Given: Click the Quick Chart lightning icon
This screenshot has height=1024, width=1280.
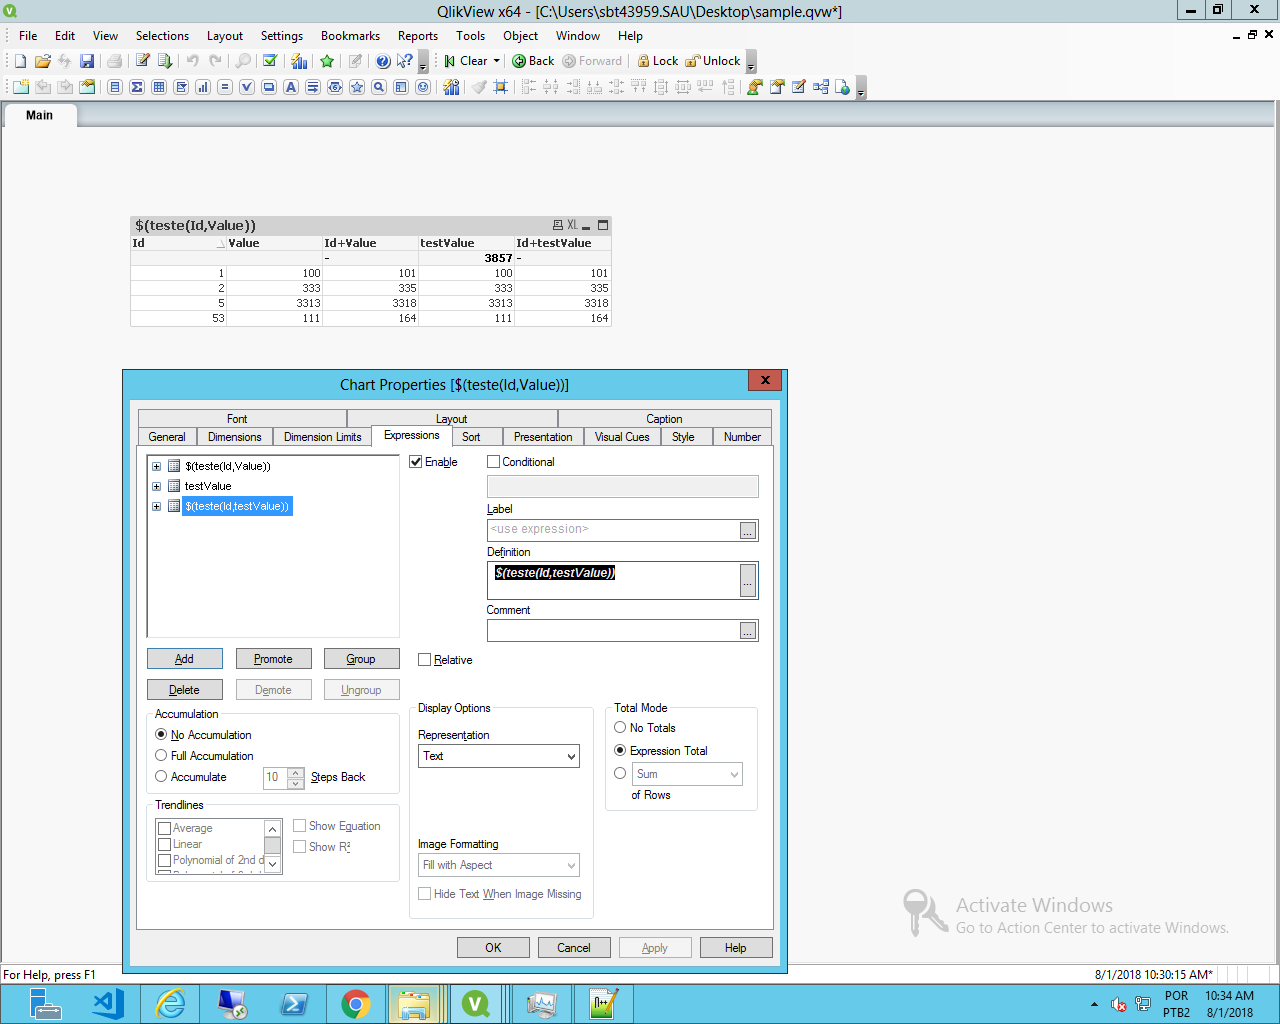Looking at the screenshot, I should click(299, 61).
